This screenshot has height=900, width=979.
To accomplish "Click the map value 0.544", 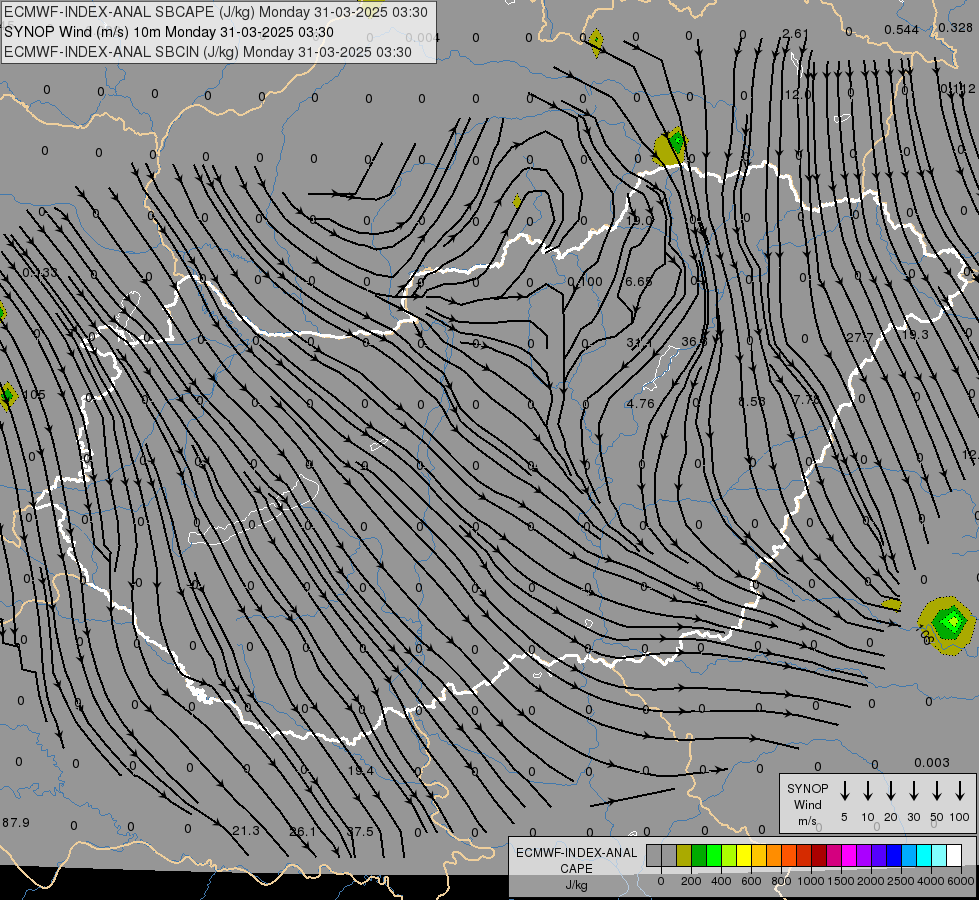I will click(902, 29).
